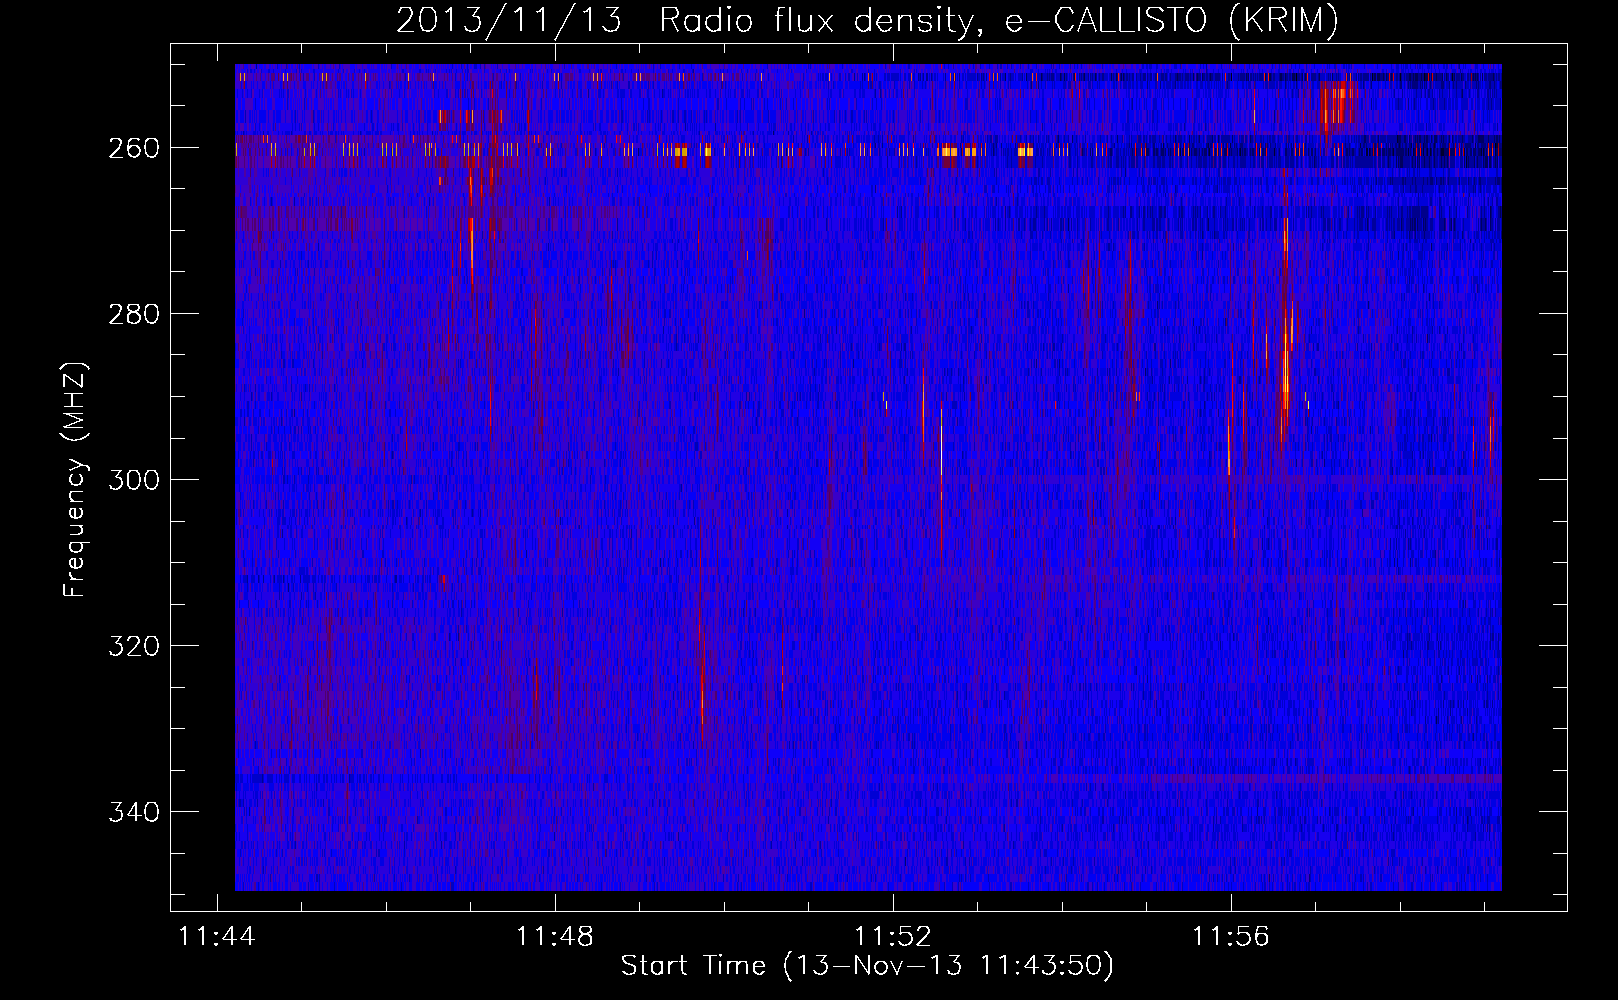Image resolution: width=1618 pixels, height=1000 pixels.
Task: Click the date "2013/11/13" in the title
Action: (509, 20)
